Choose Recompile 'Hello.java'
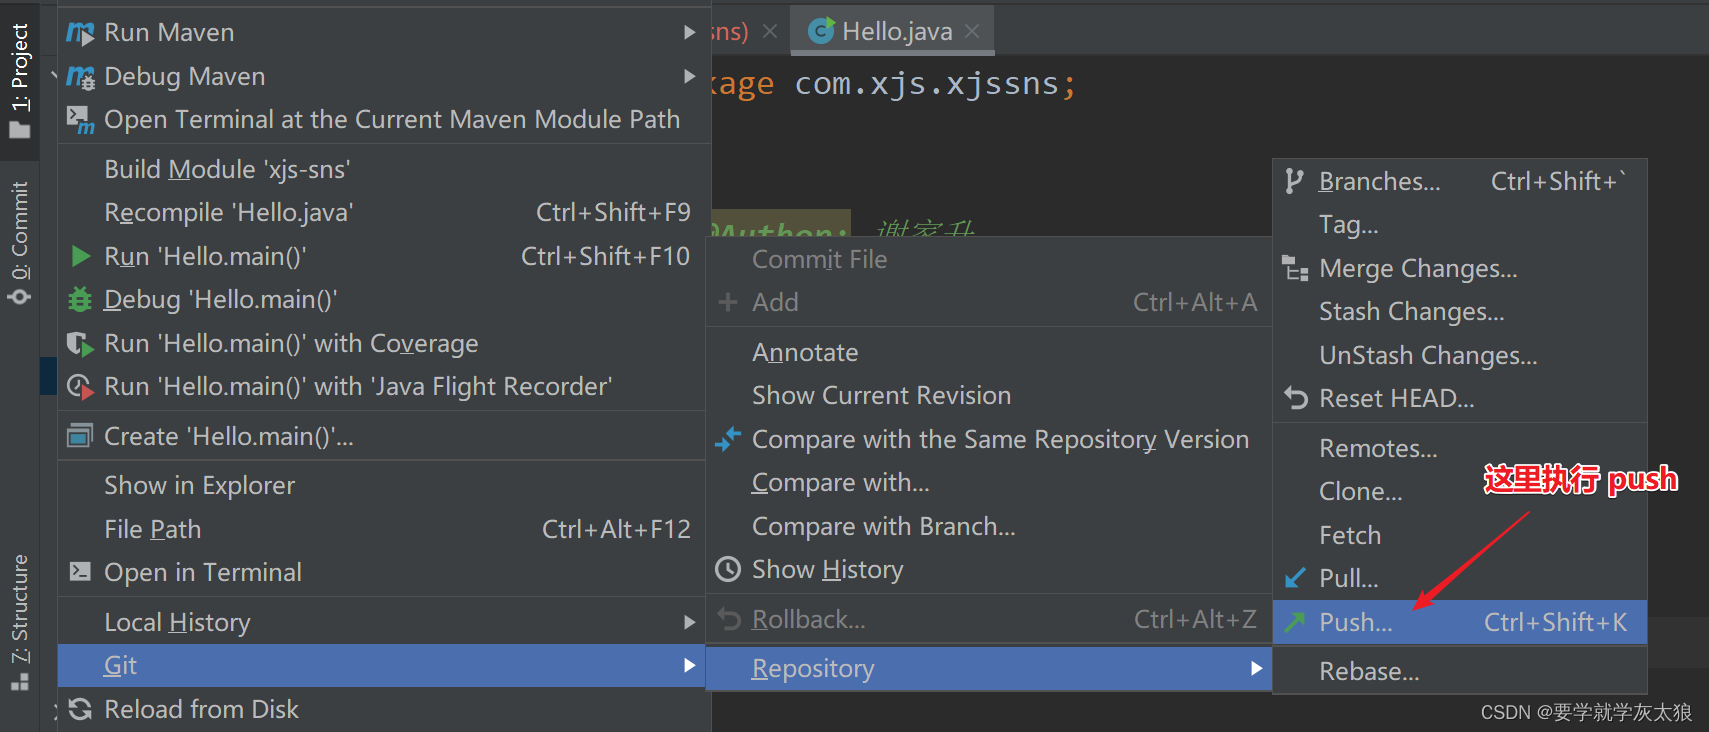This screenshot has height=732, width=1709. click(384, 212)
